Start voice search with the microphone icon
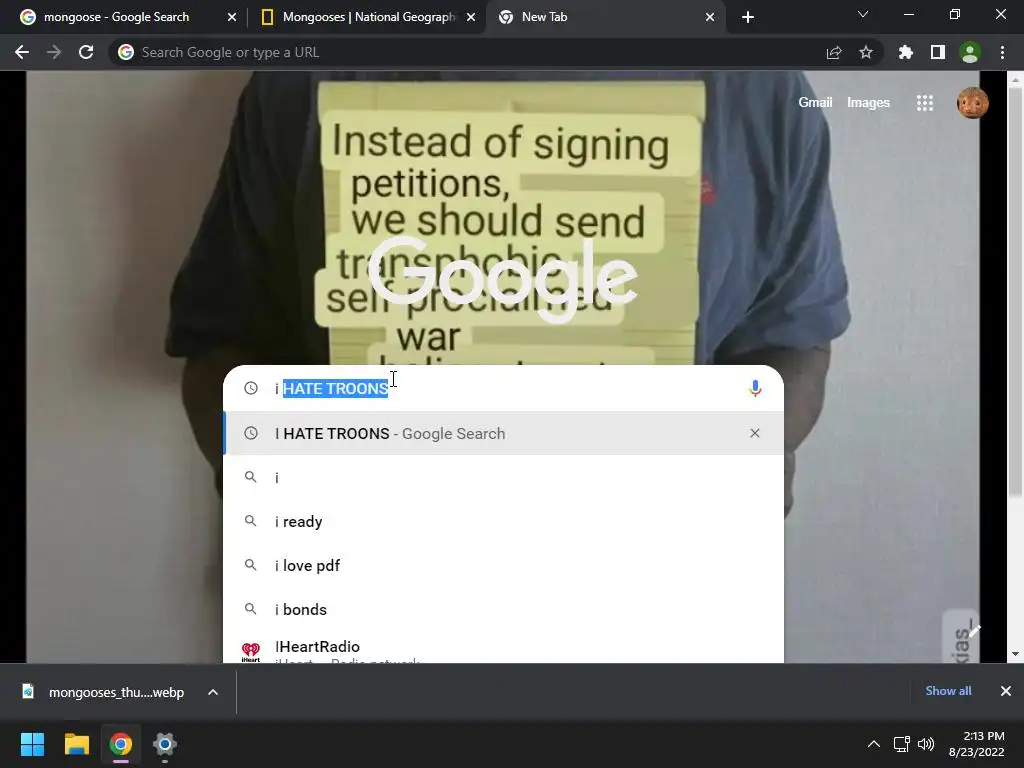This screenshot has height=768, width=1024. tap(755, 389)
